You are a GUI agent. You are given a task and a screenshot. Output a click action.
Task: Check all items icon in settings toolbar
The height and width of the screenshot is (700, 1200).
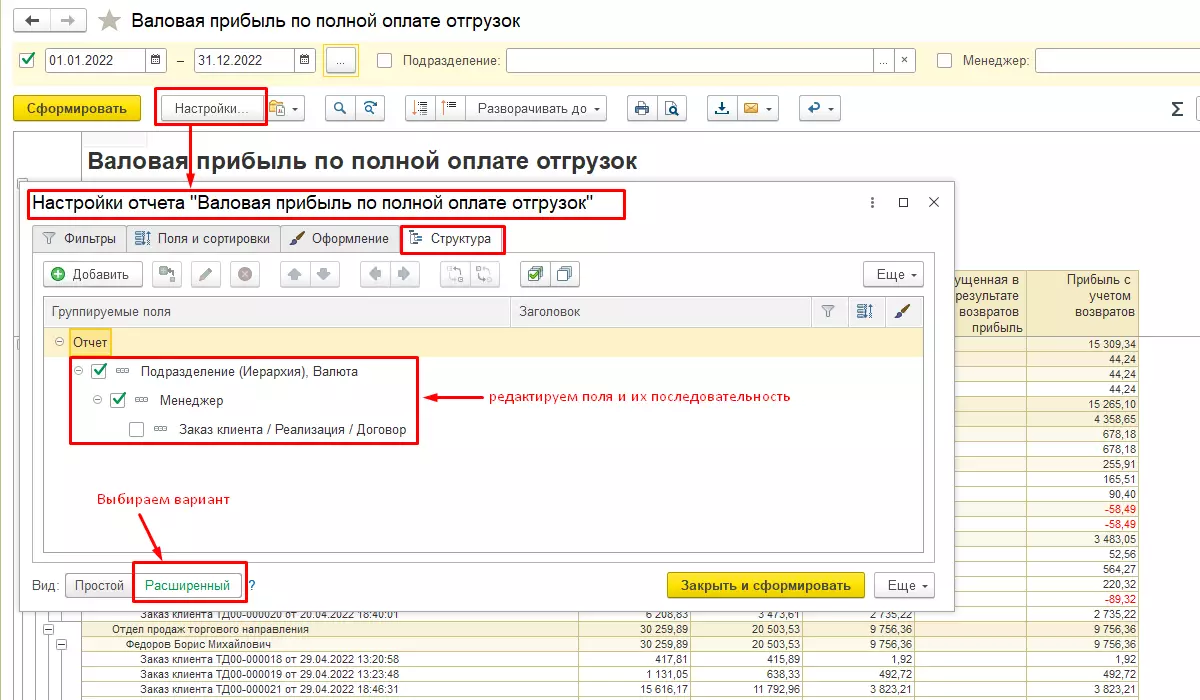pos(535,274)
